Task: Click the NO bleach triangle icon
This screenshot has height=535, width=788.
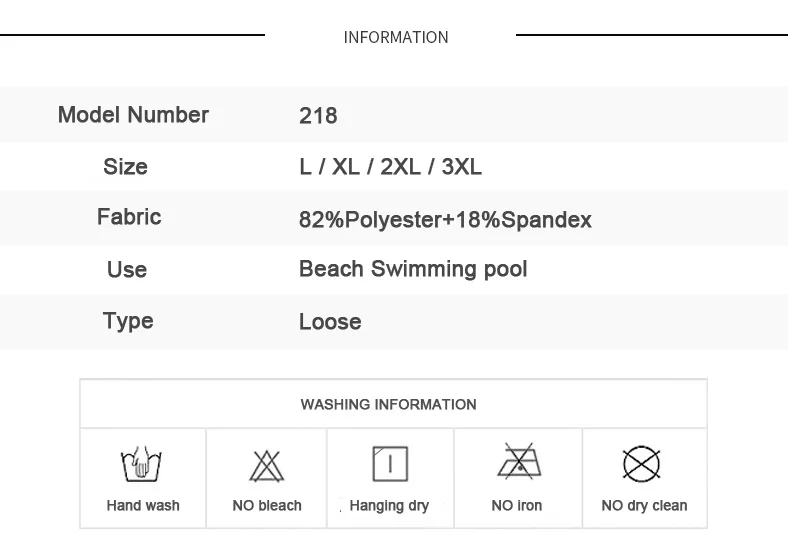Action: [266, 466]
